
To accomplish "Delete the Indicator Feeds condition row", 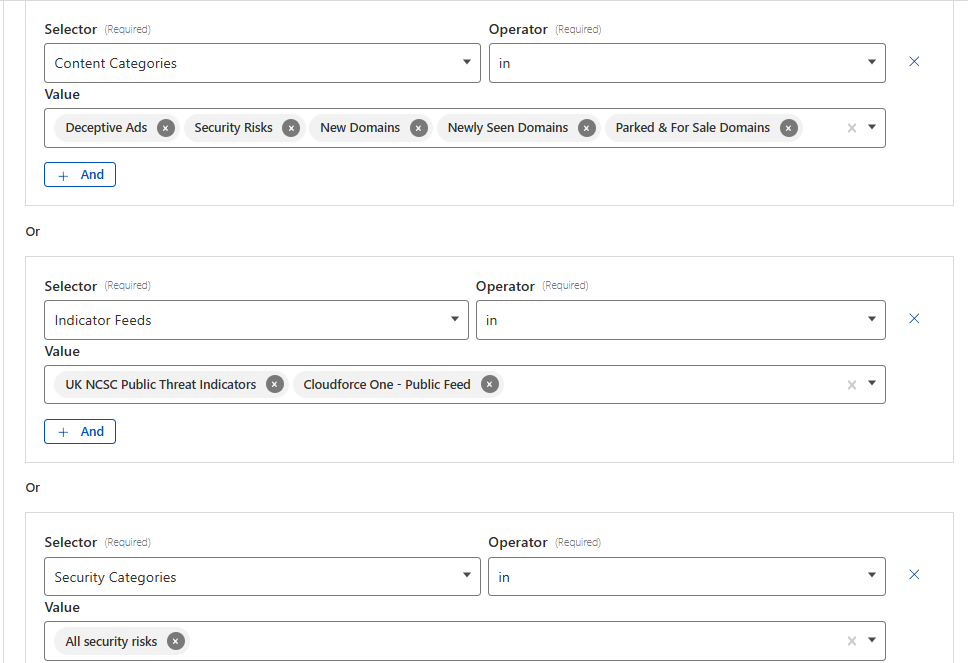I will (x=914, y=319).
